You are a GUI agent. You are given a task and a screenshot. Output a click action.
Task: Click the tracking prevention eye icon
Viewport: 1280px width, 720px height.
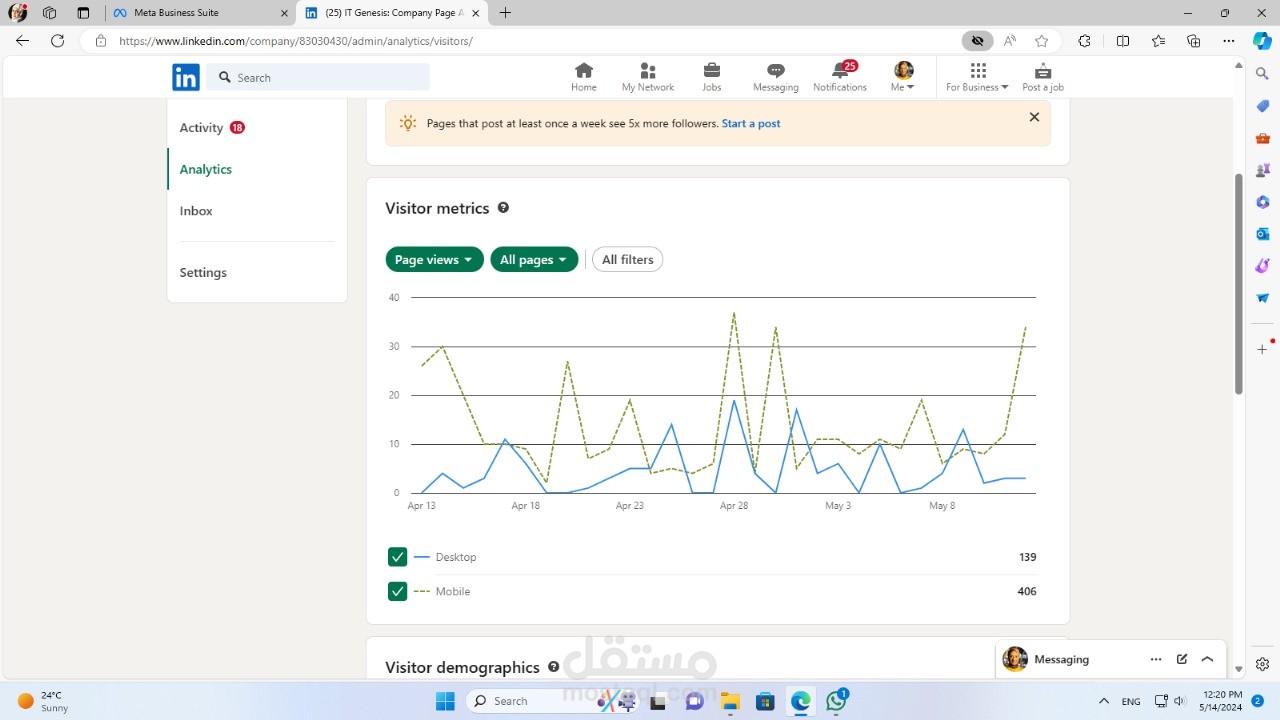point(977,41)
